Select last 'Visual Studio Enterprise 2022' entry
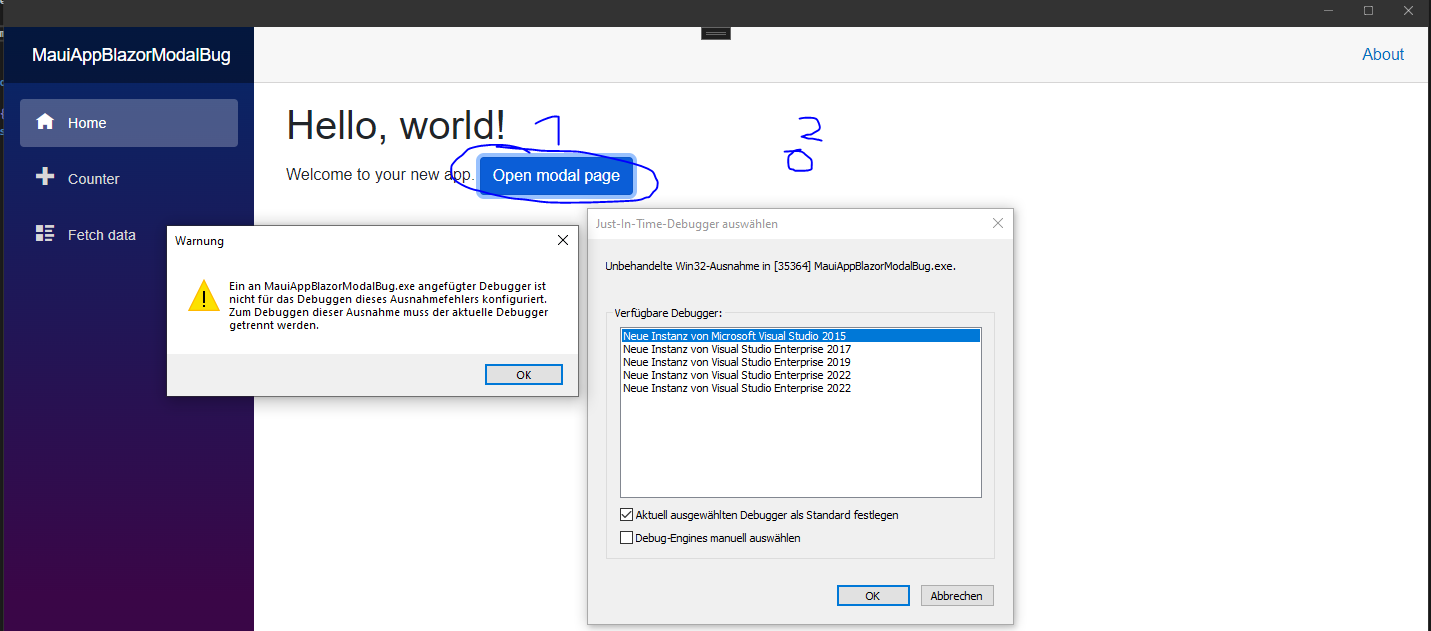 point(800,388)
